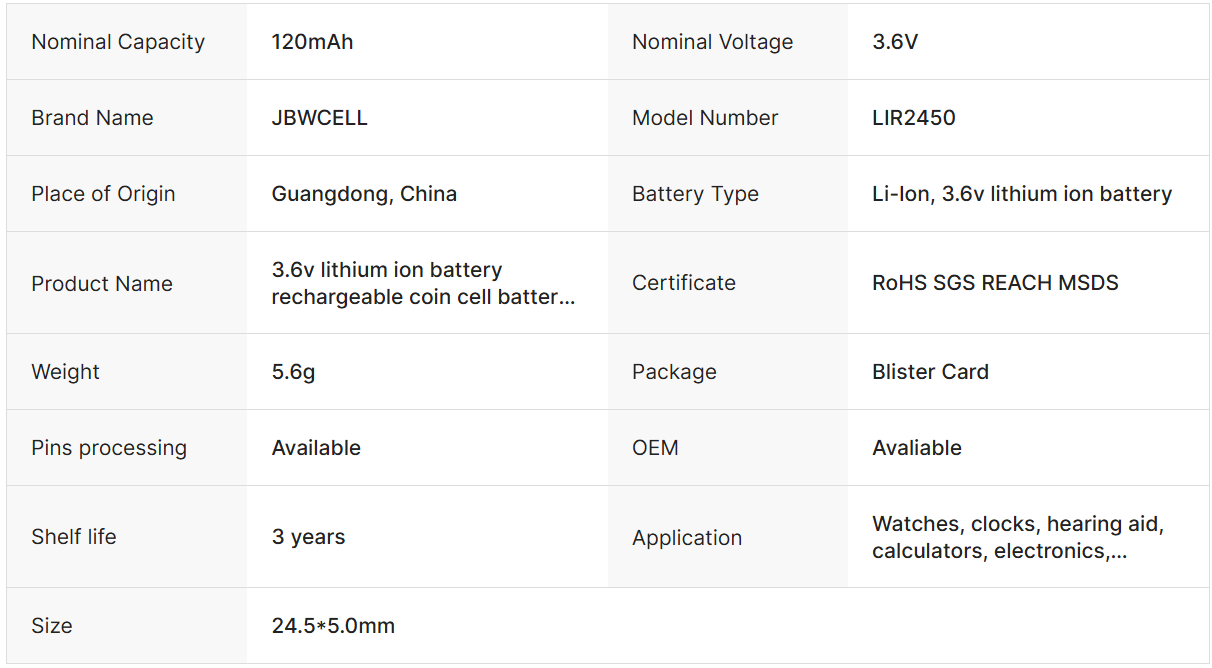The width and height of the screenshot is (1212, 668).
Task: Select the Guangdong, China origin value
Action: [364, 194]
